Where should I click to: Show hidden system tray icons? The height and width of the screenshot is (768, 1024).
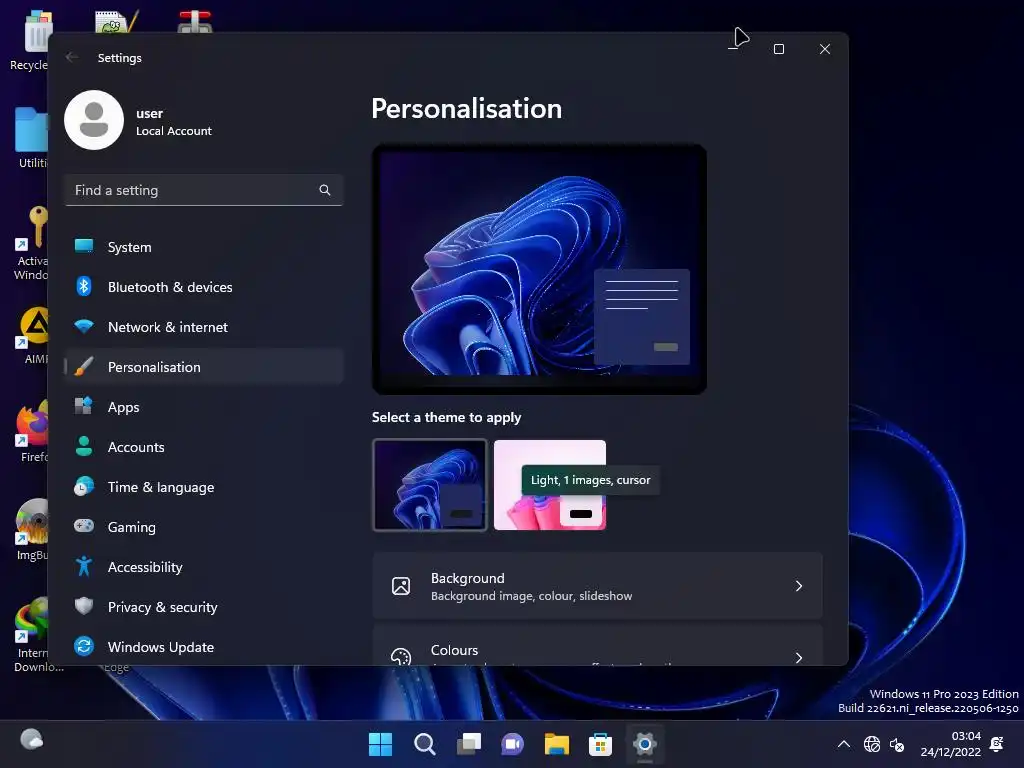844,744
